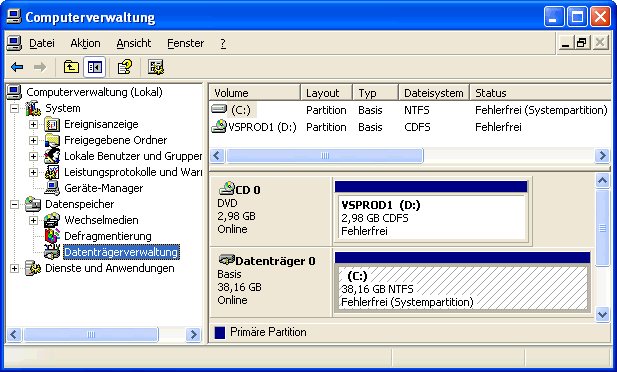Click the disk view scroll down arrow
Image resolution: width=617 pixels, height=372 pixels.
602,315
